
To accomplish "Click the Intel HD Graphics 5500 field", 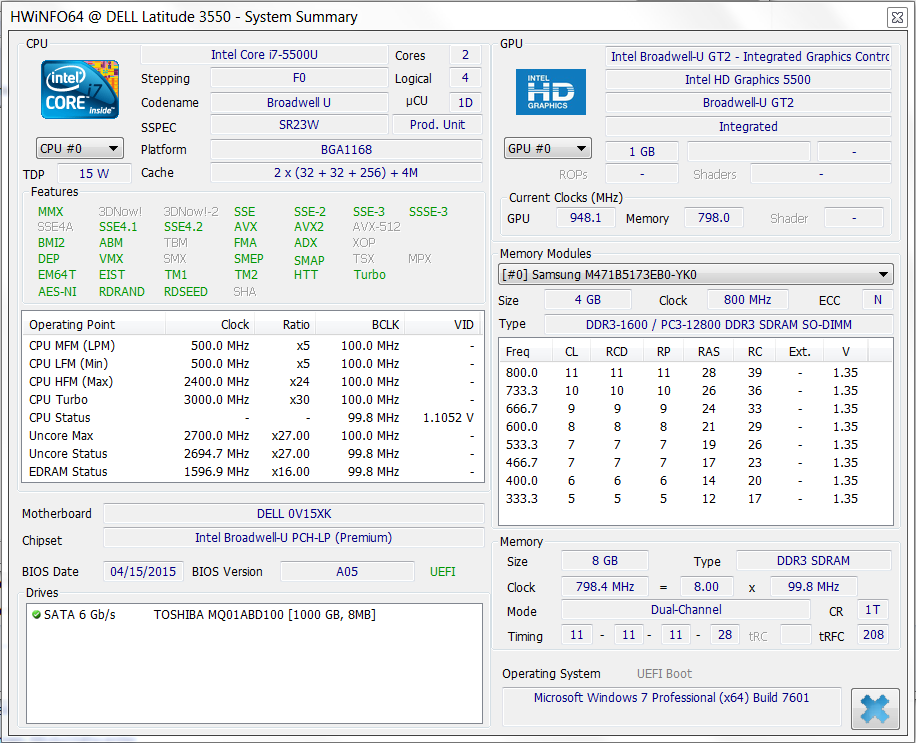I will [x=748, y=79].
